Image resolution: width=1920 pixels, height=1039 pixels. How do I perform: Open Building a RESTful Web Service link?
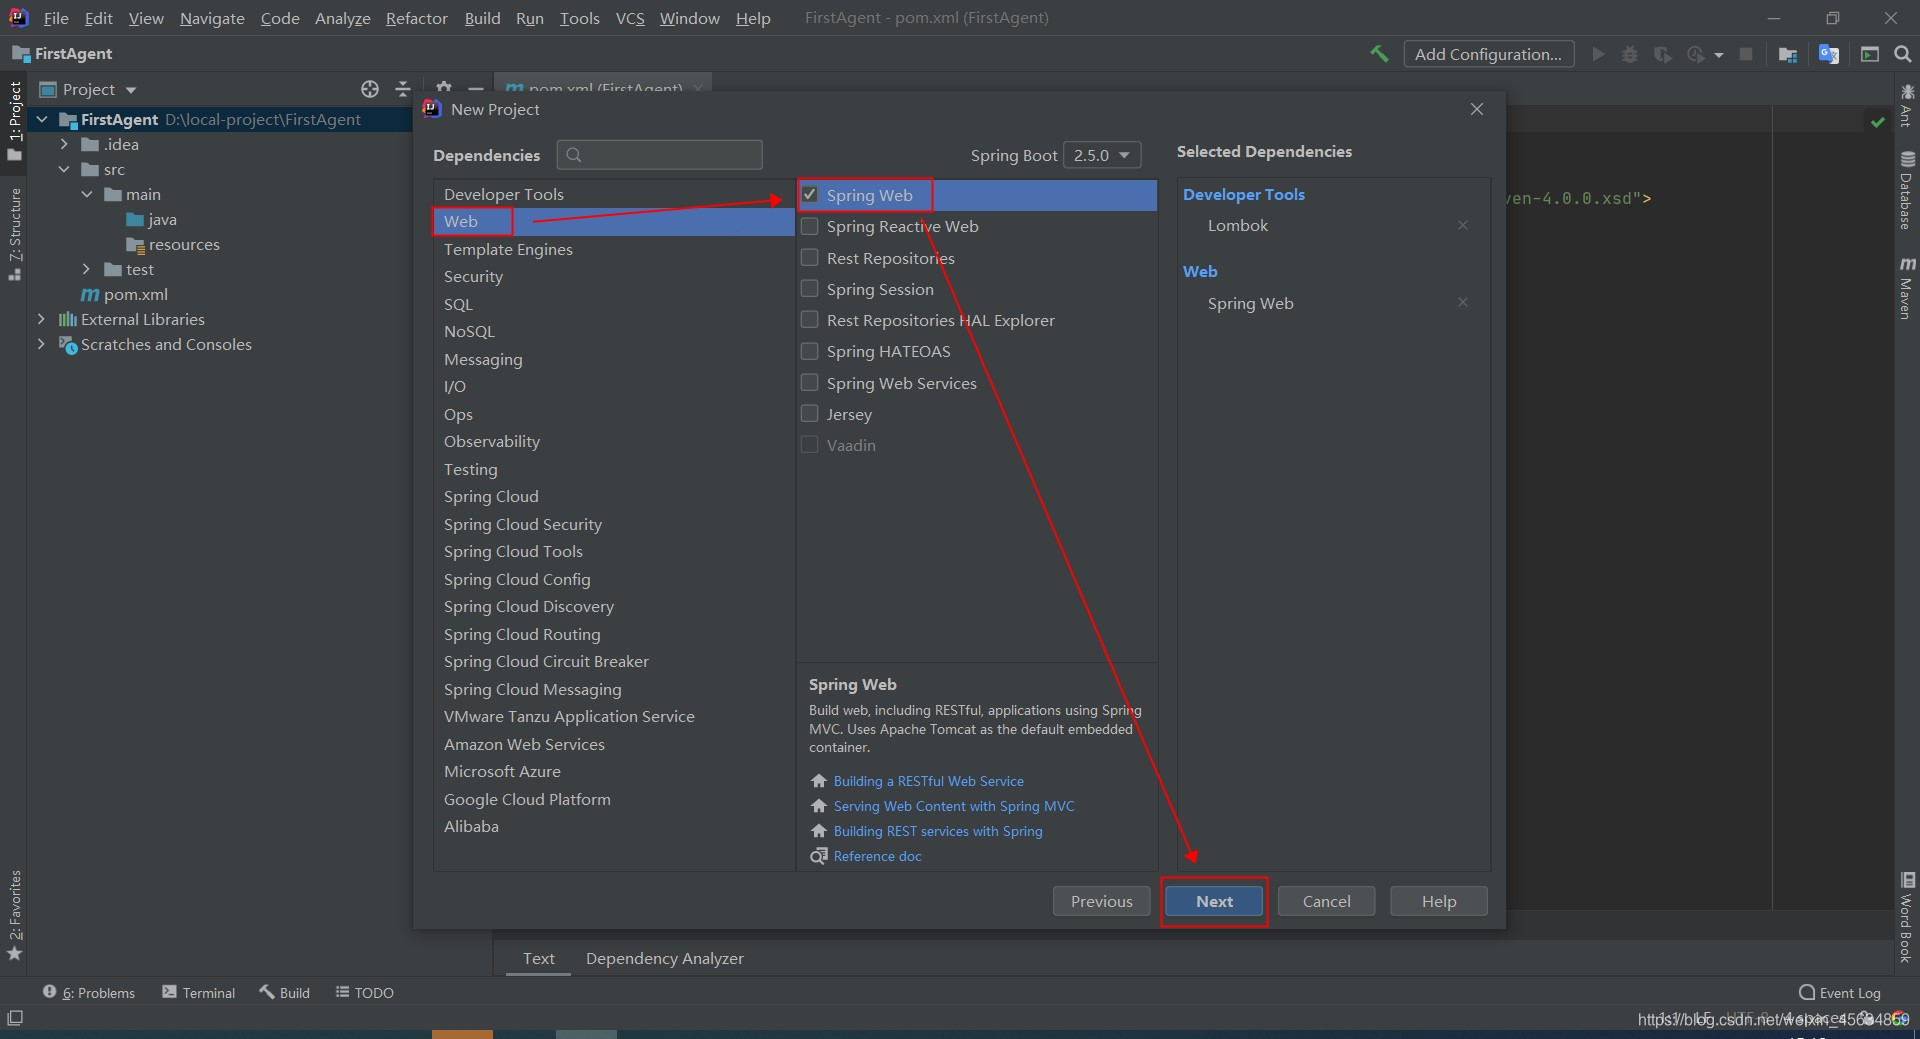pyautogui.click(x=928, y=781)
